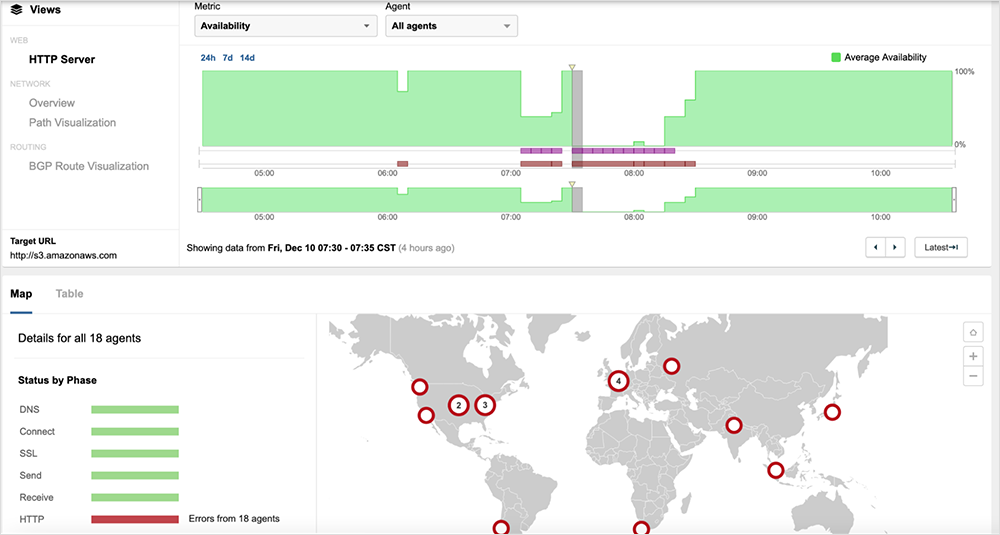This screenshot has height=535, width=1000.
Task: Open the All agents dropdown
Action: tap(451, 26)
